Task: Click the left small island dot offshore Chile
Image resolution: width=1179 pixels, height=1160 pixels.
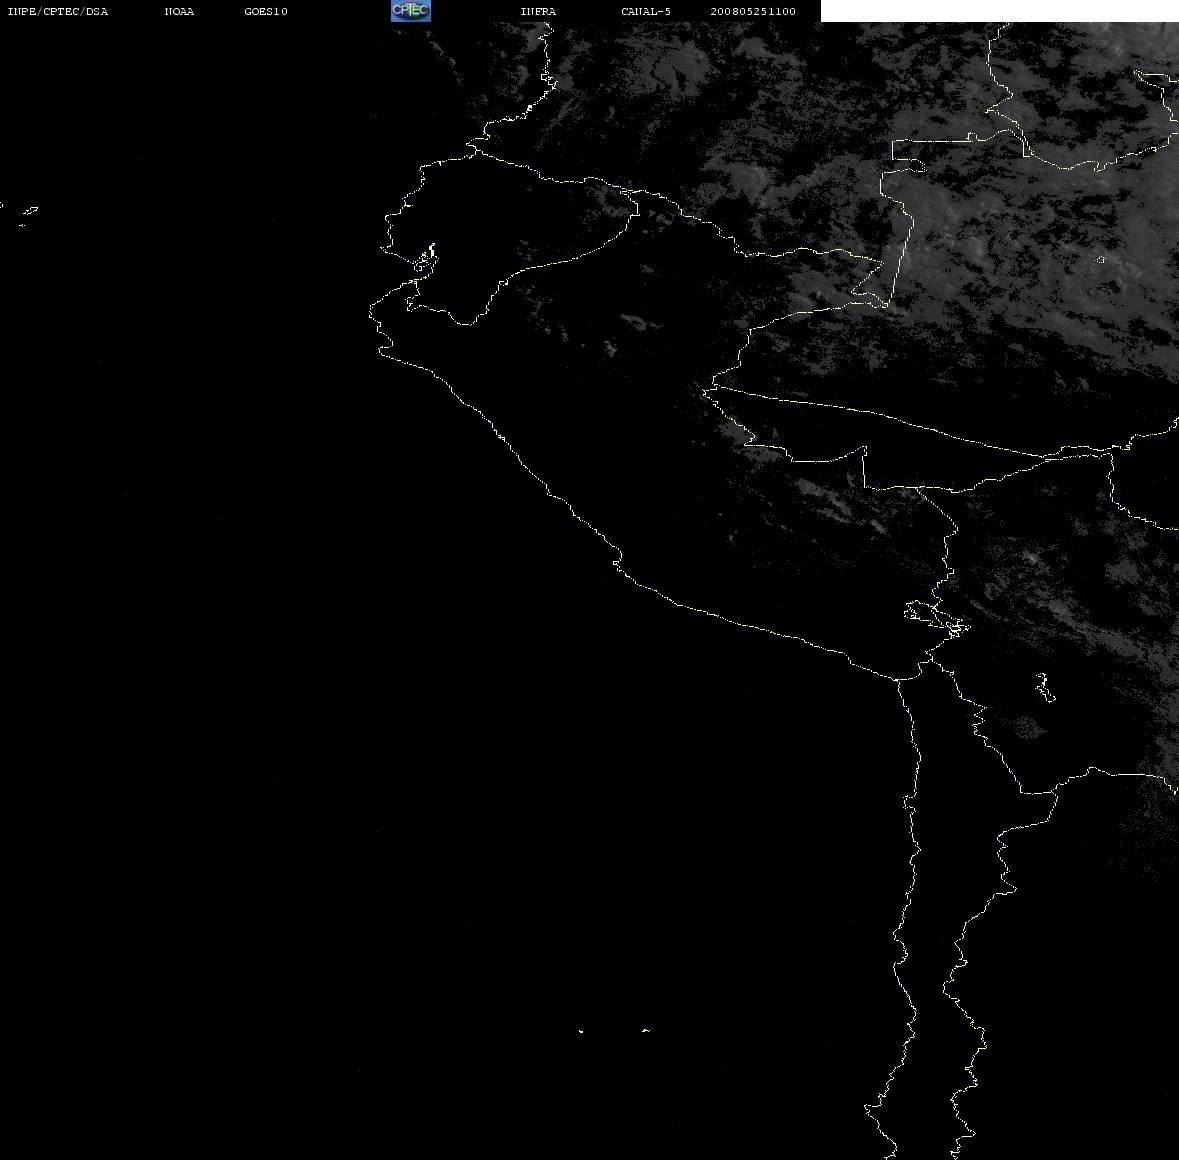Action: click(x=581, y=1031)
